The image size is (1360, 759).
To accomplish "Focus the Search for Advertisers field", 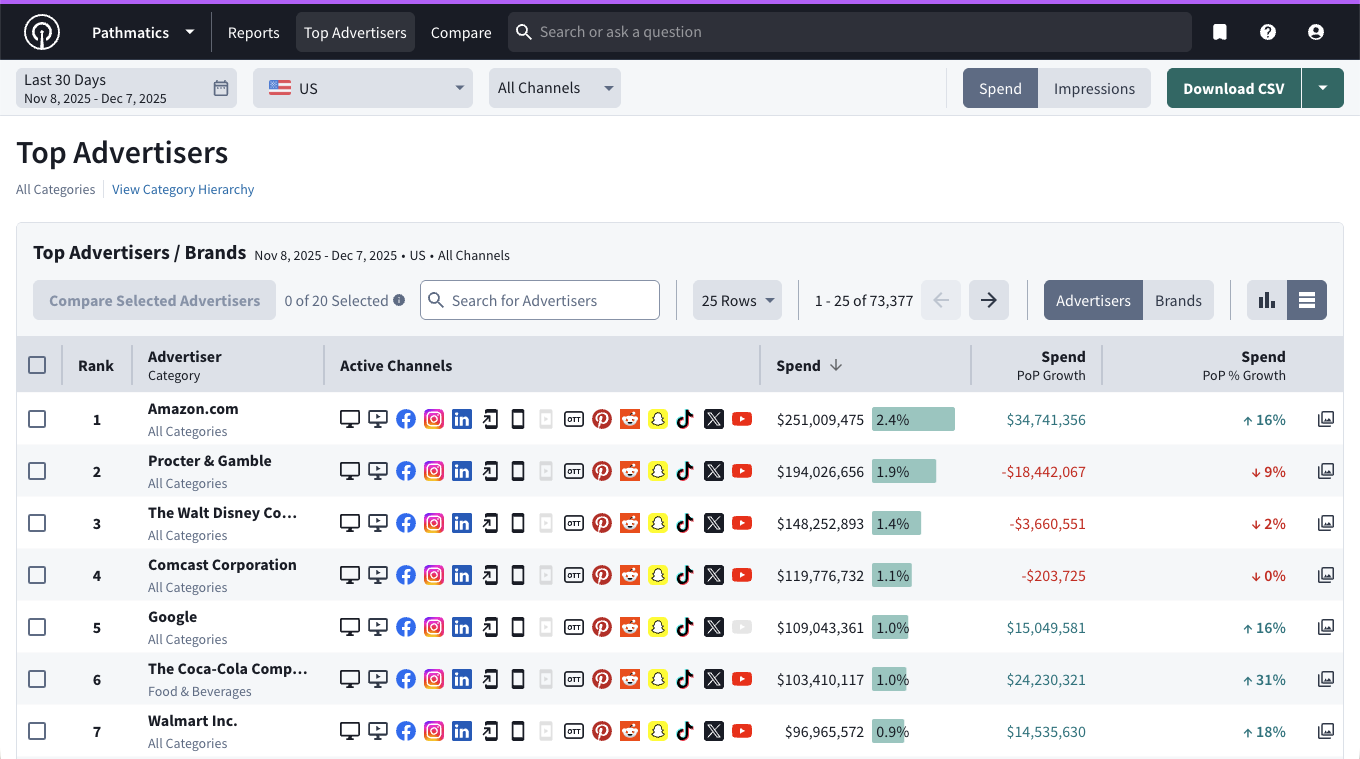I will [540, 300].
